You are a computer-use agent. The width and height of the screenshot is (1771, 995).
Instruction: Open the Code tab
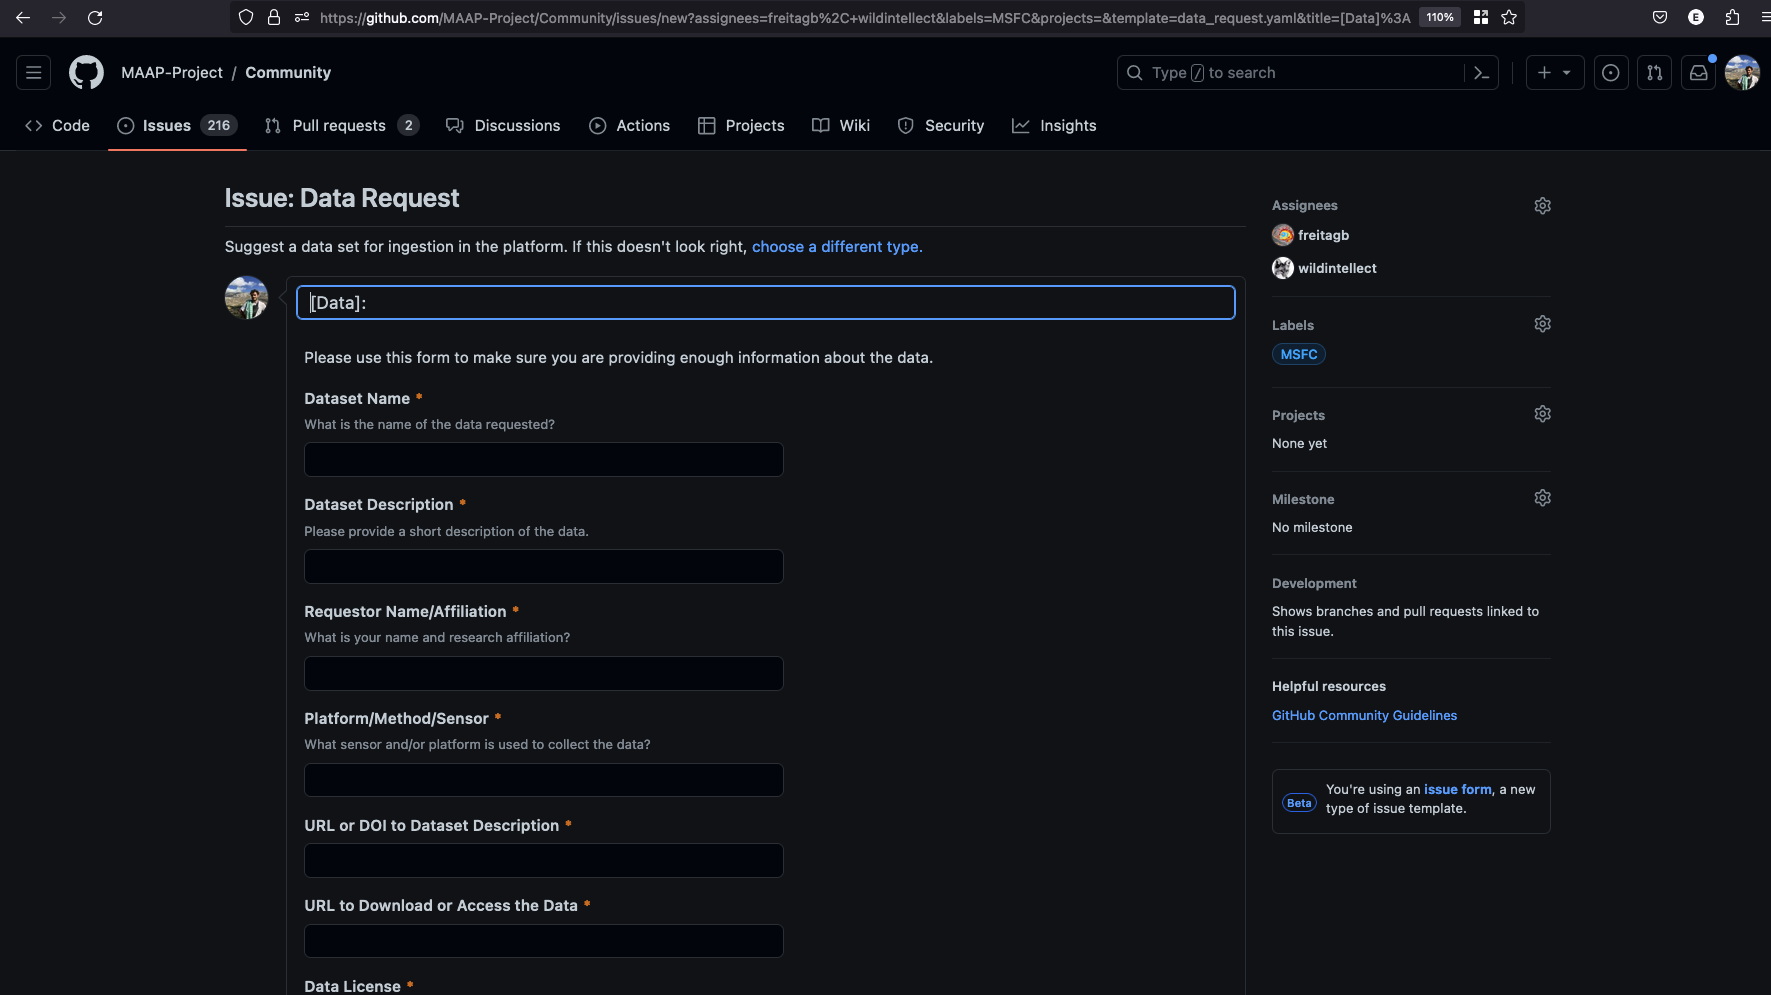[x=58, y=126]
